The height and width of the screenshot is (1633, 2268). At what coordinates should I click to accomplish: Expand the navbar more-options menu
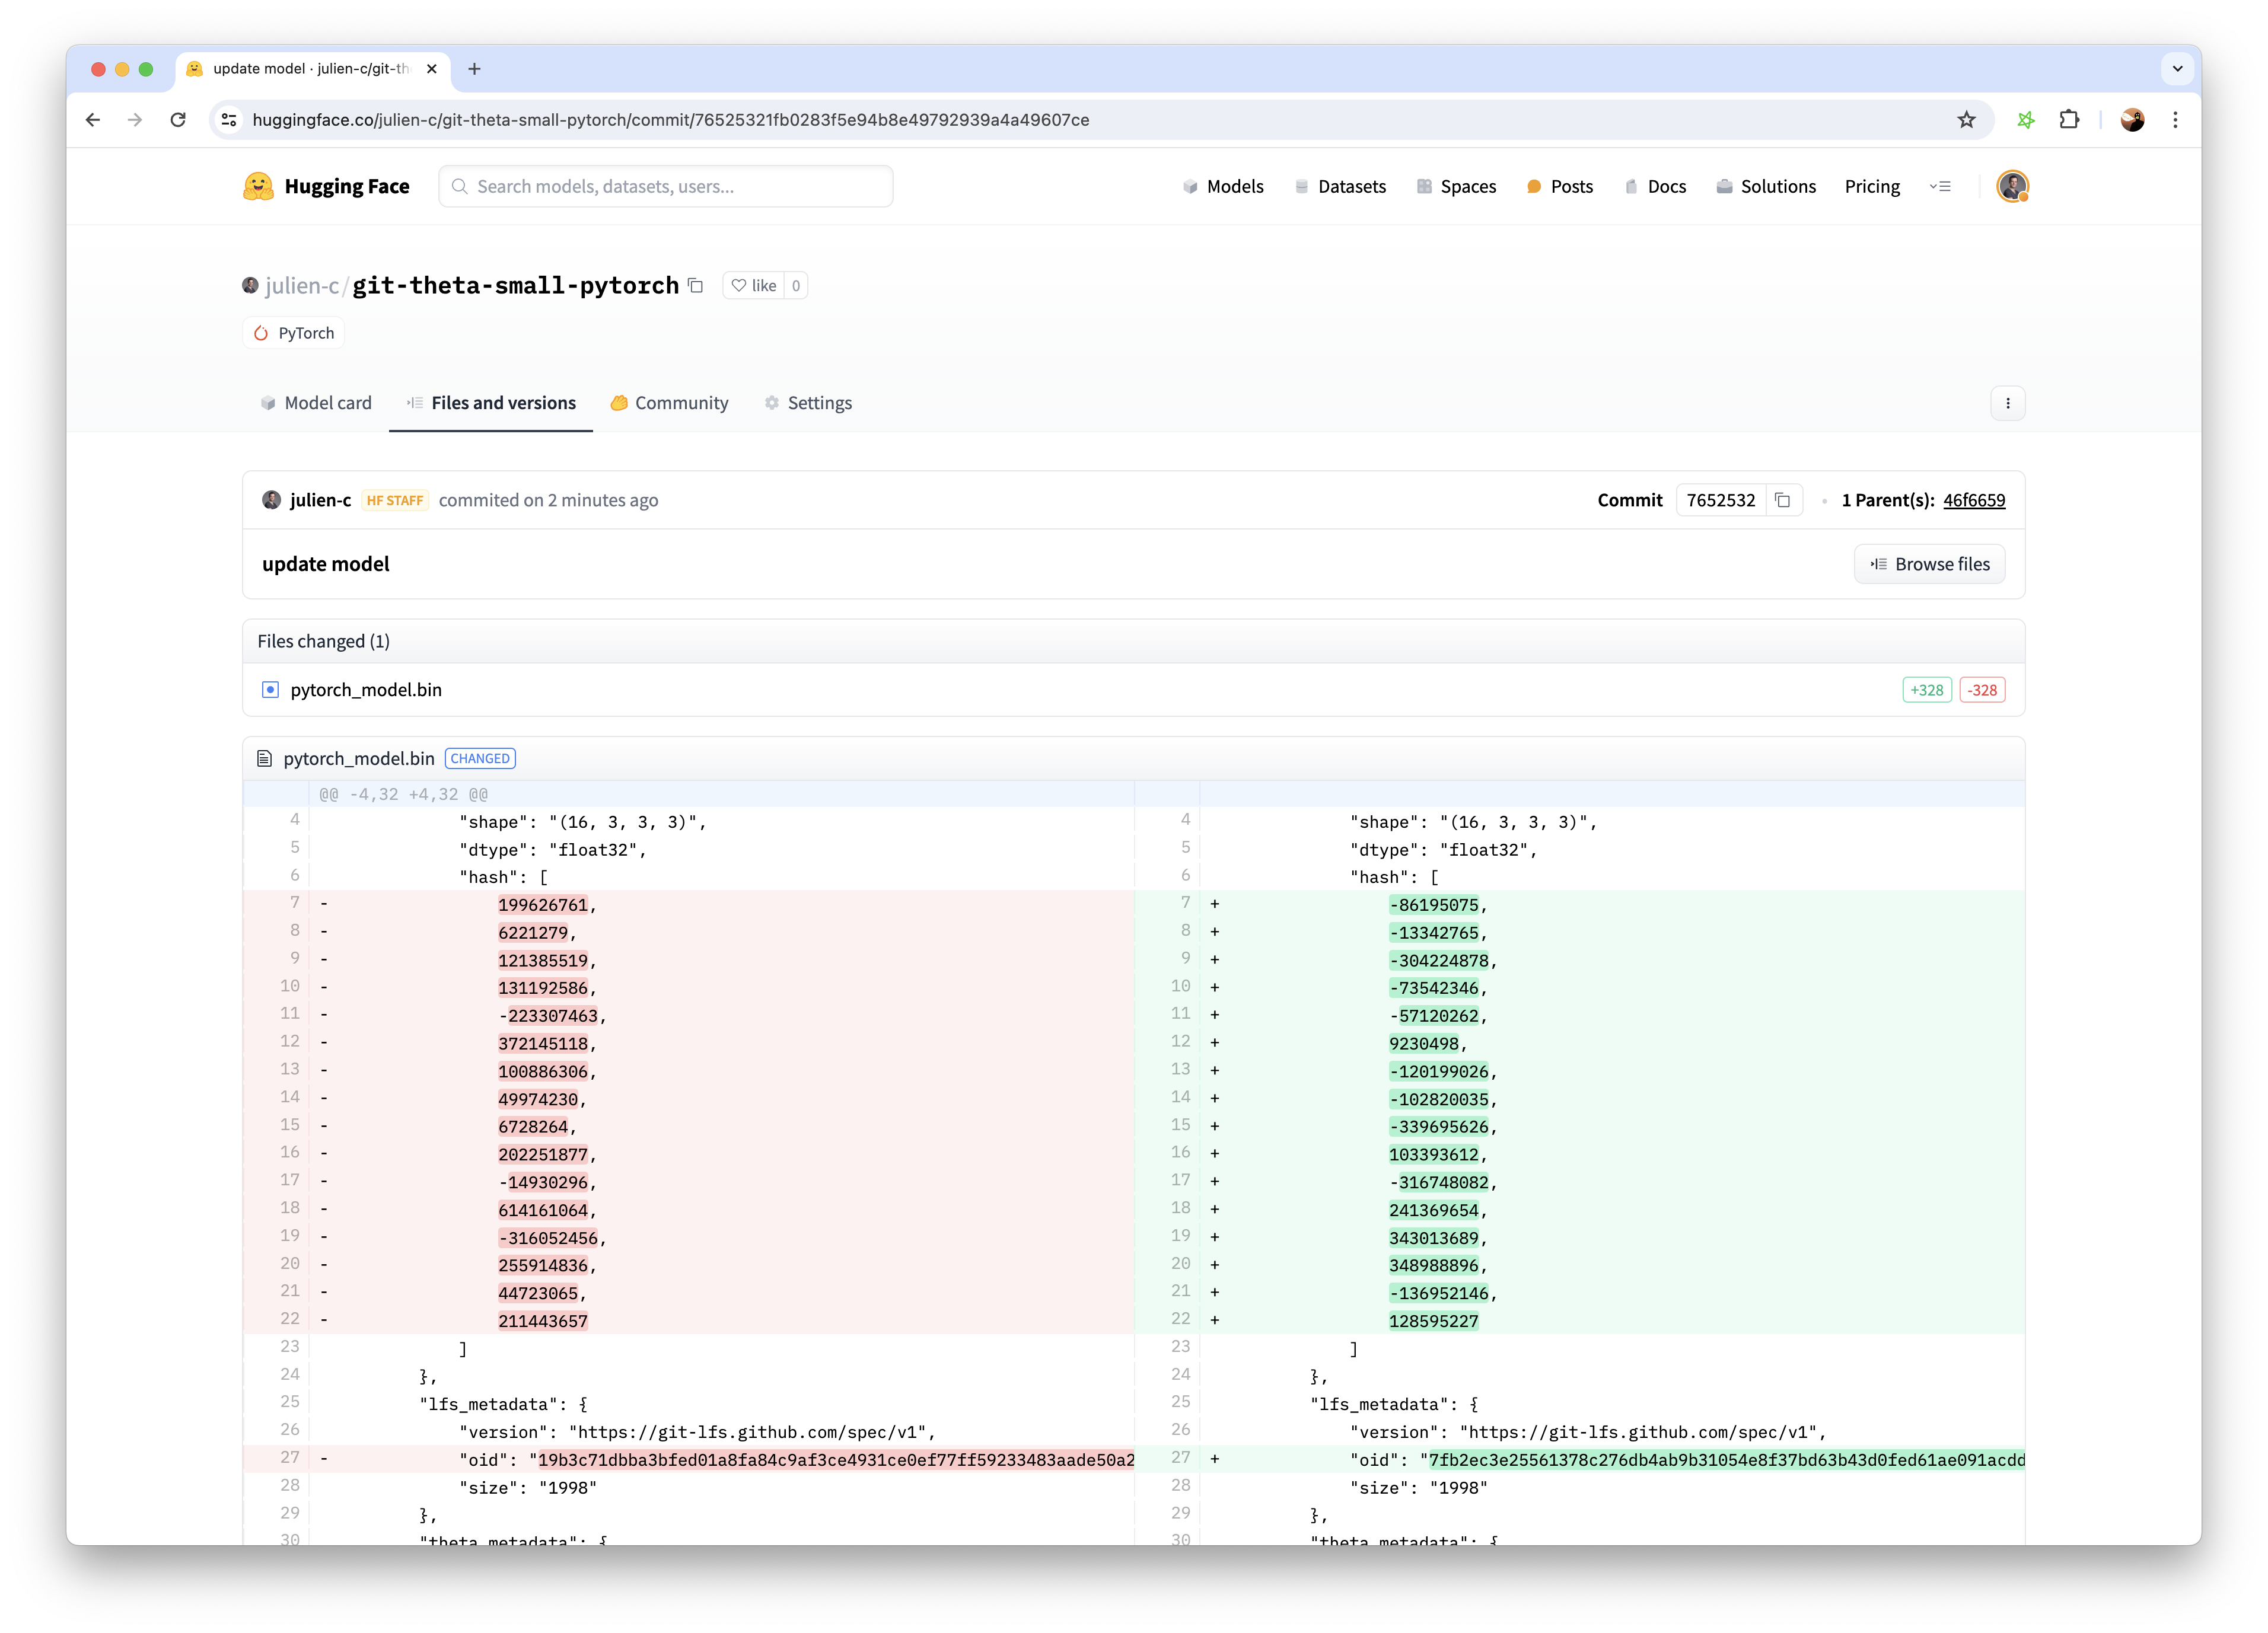tap(1940, 187)
